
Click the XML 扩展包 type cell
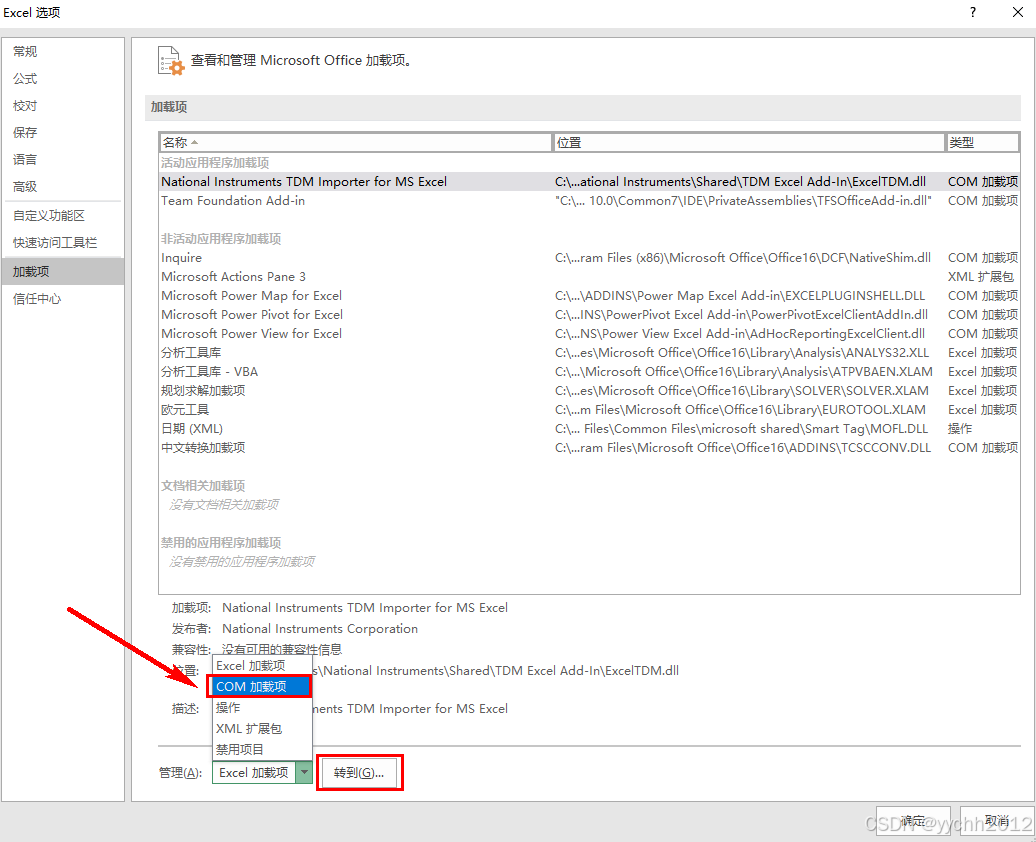pos(980,277)
